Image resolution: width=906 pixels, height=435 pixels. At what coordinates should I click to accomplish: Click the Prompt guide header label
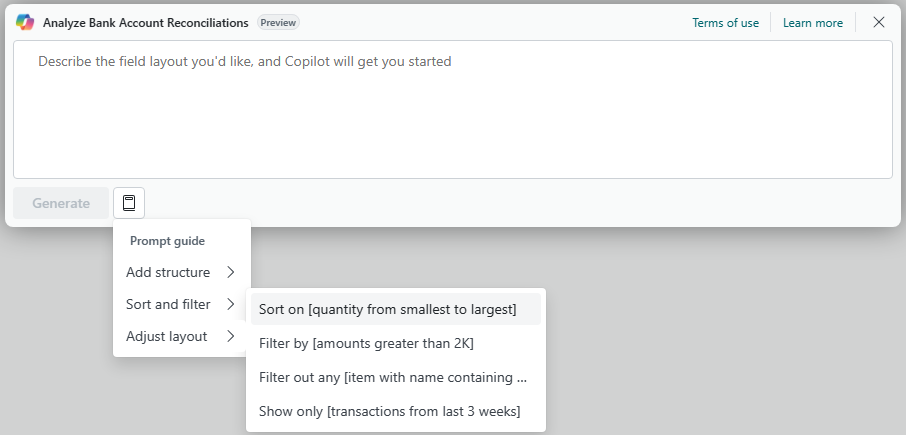coord(167,241)
